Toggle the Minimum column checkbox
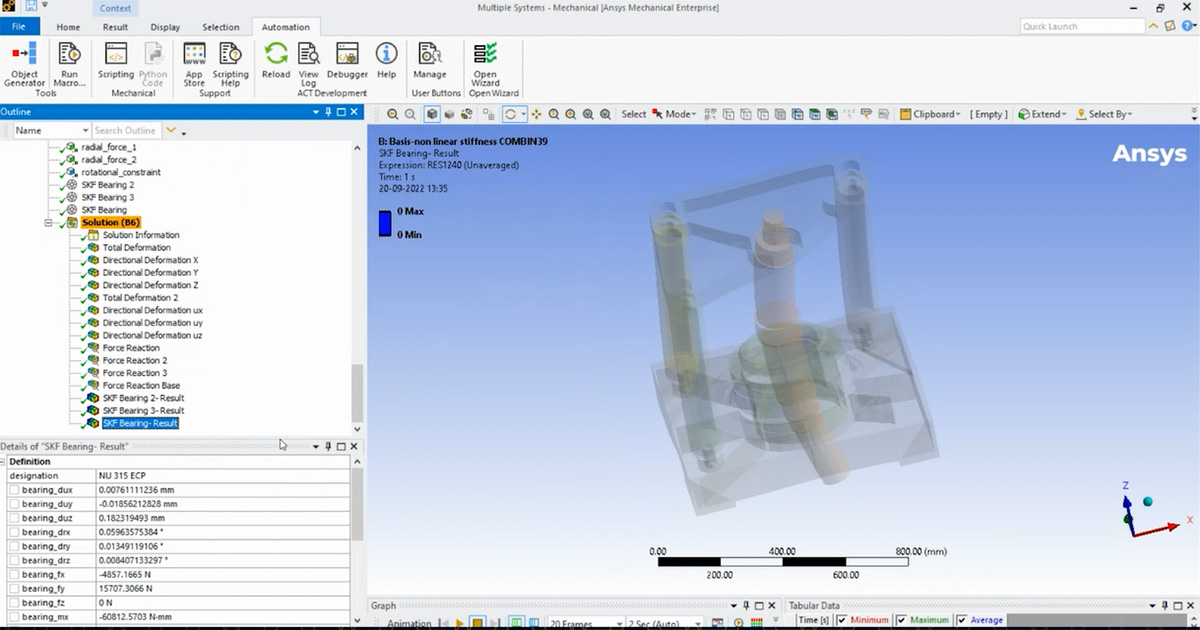This screenshot has height=630, width=1200. click(x=843, y=620)
